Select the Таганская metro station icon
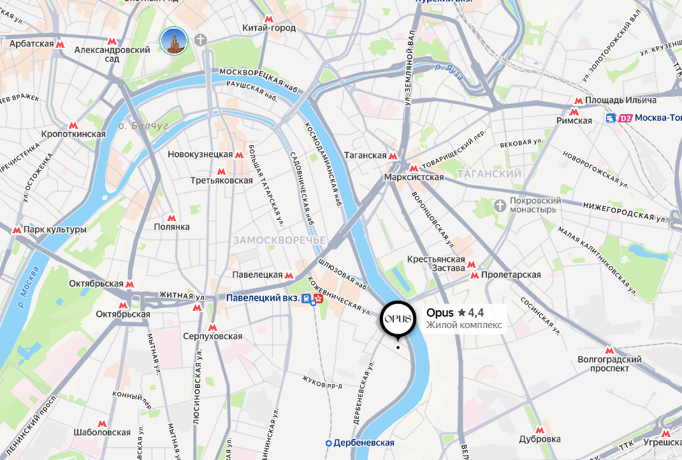682x460 pixels. 393,156
